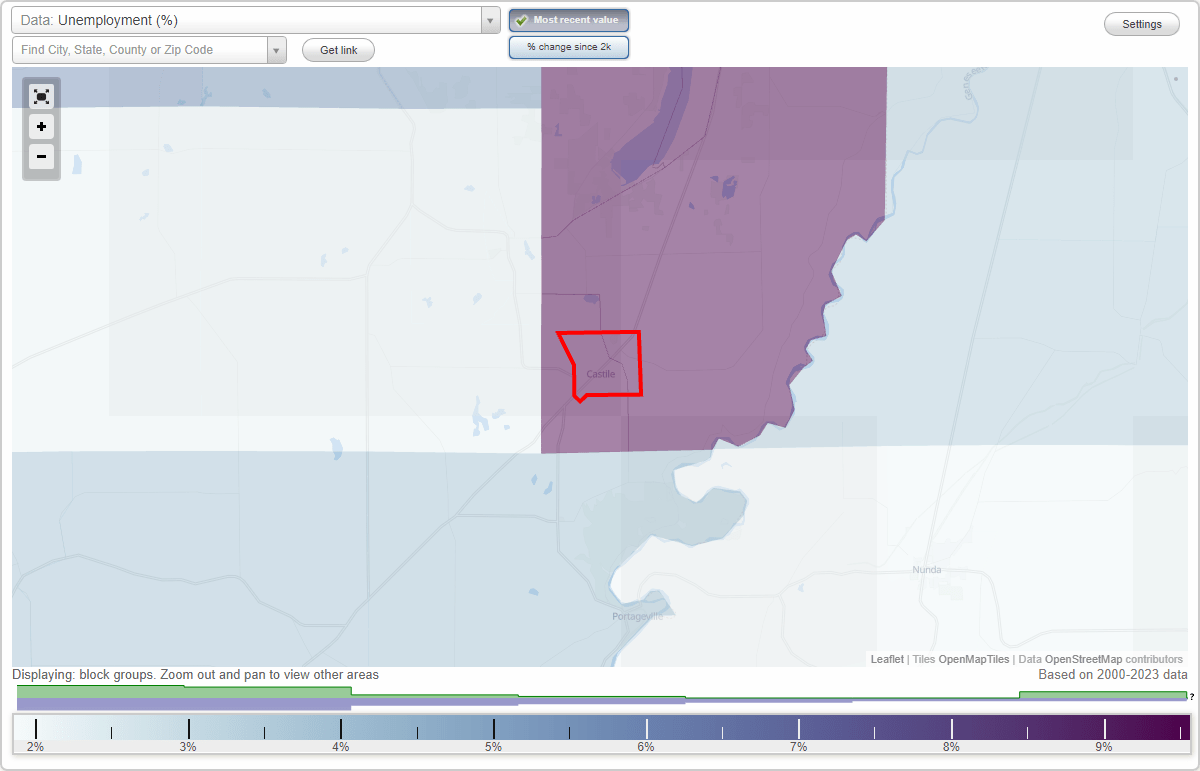Expand the location search dropdown arrow
1200x771 pixels.
[x=277, y=49]
